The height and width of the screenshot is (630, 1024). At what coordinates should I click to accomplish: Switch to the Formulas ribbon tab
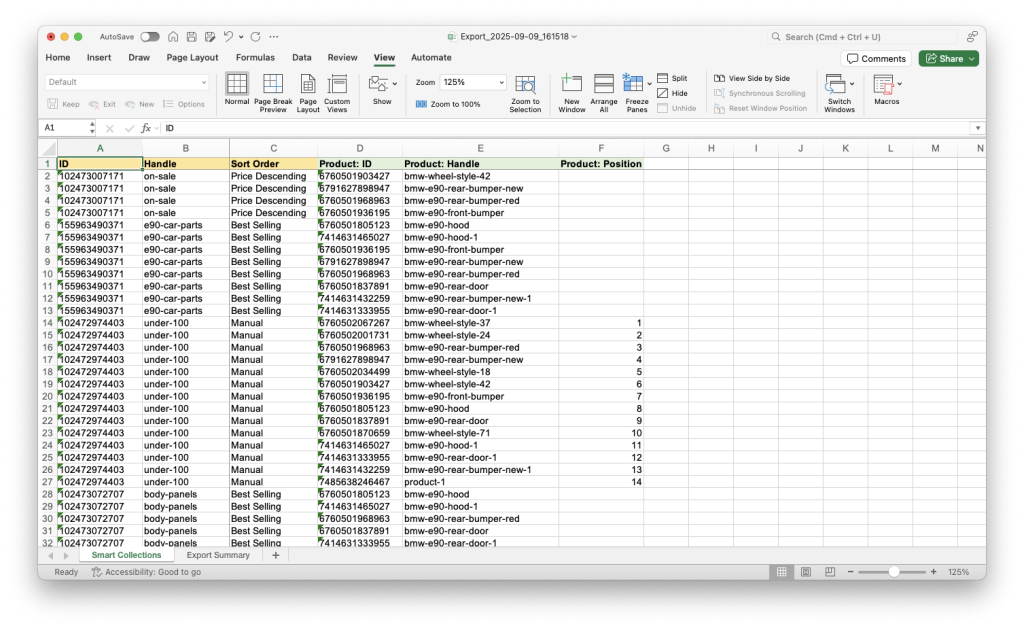(255, 58)
